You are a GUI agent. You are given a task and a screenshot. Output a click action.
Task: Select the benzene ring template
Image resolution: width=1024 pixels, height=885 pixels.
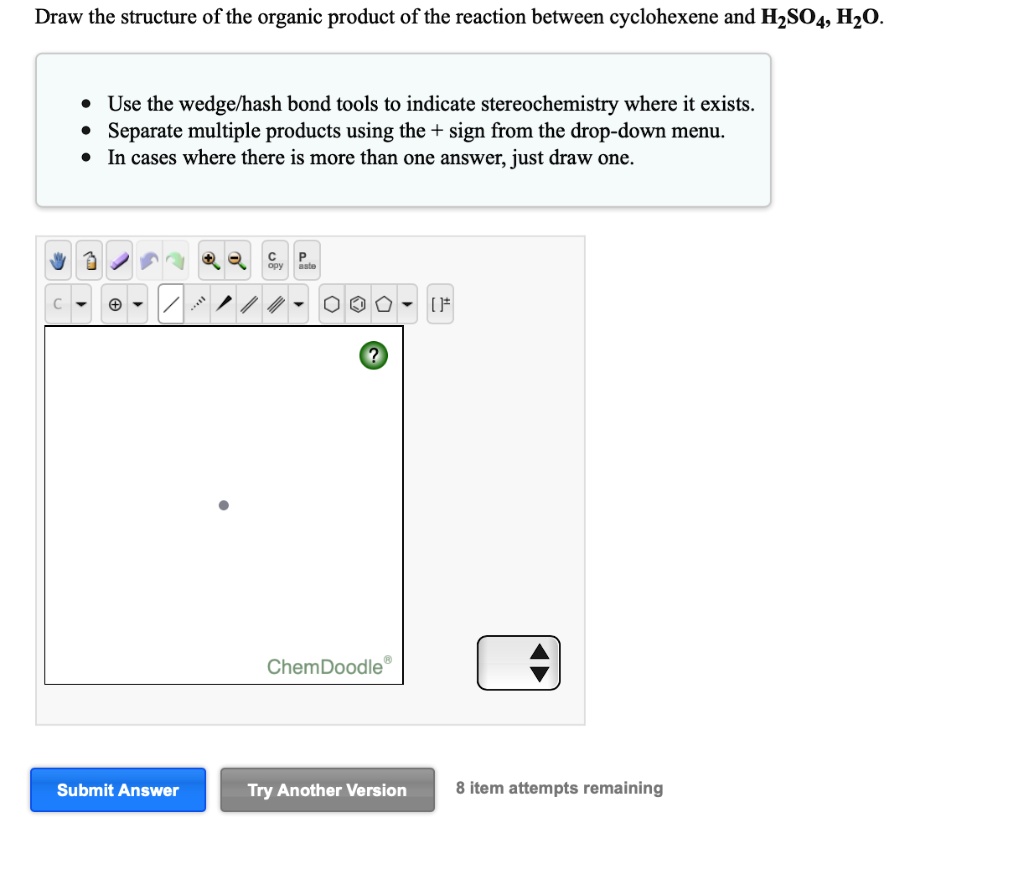pyautogui.click(x=358, y=303)
